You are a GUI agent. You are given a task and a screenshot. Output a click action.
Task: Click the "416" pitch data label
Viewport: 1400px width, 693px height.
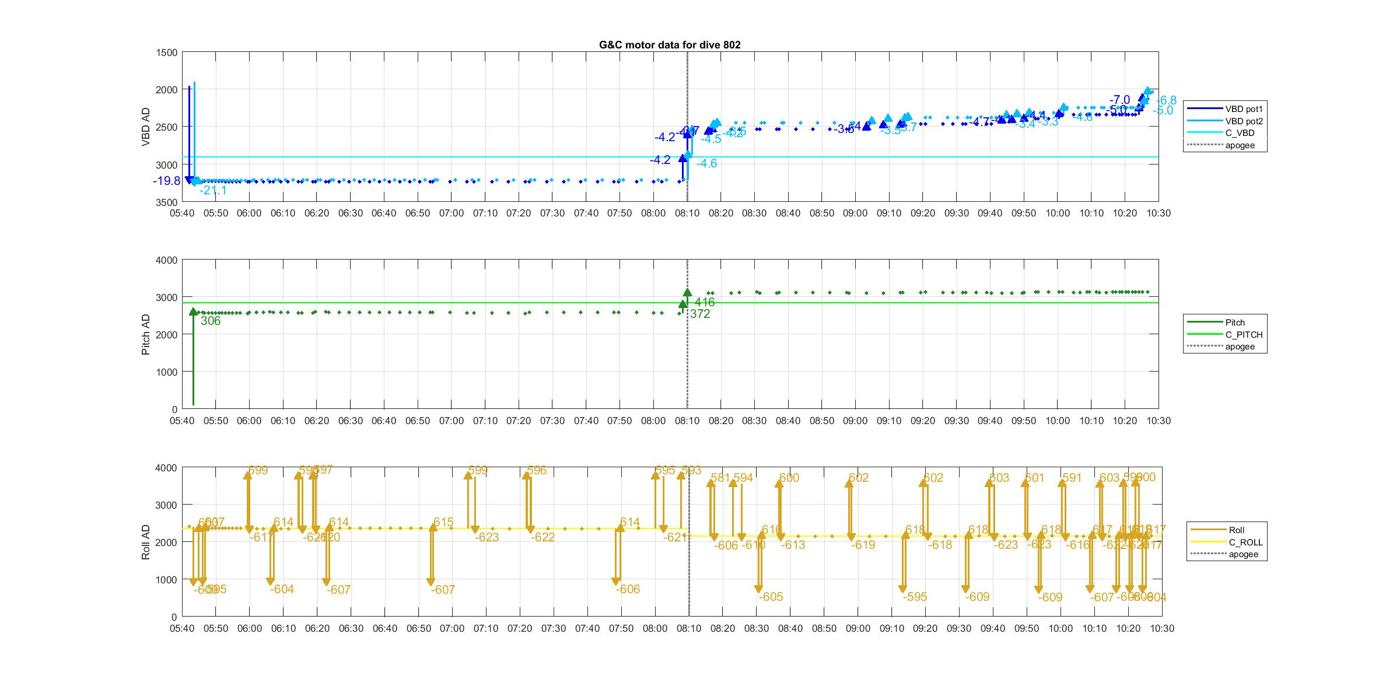[705, 302]
